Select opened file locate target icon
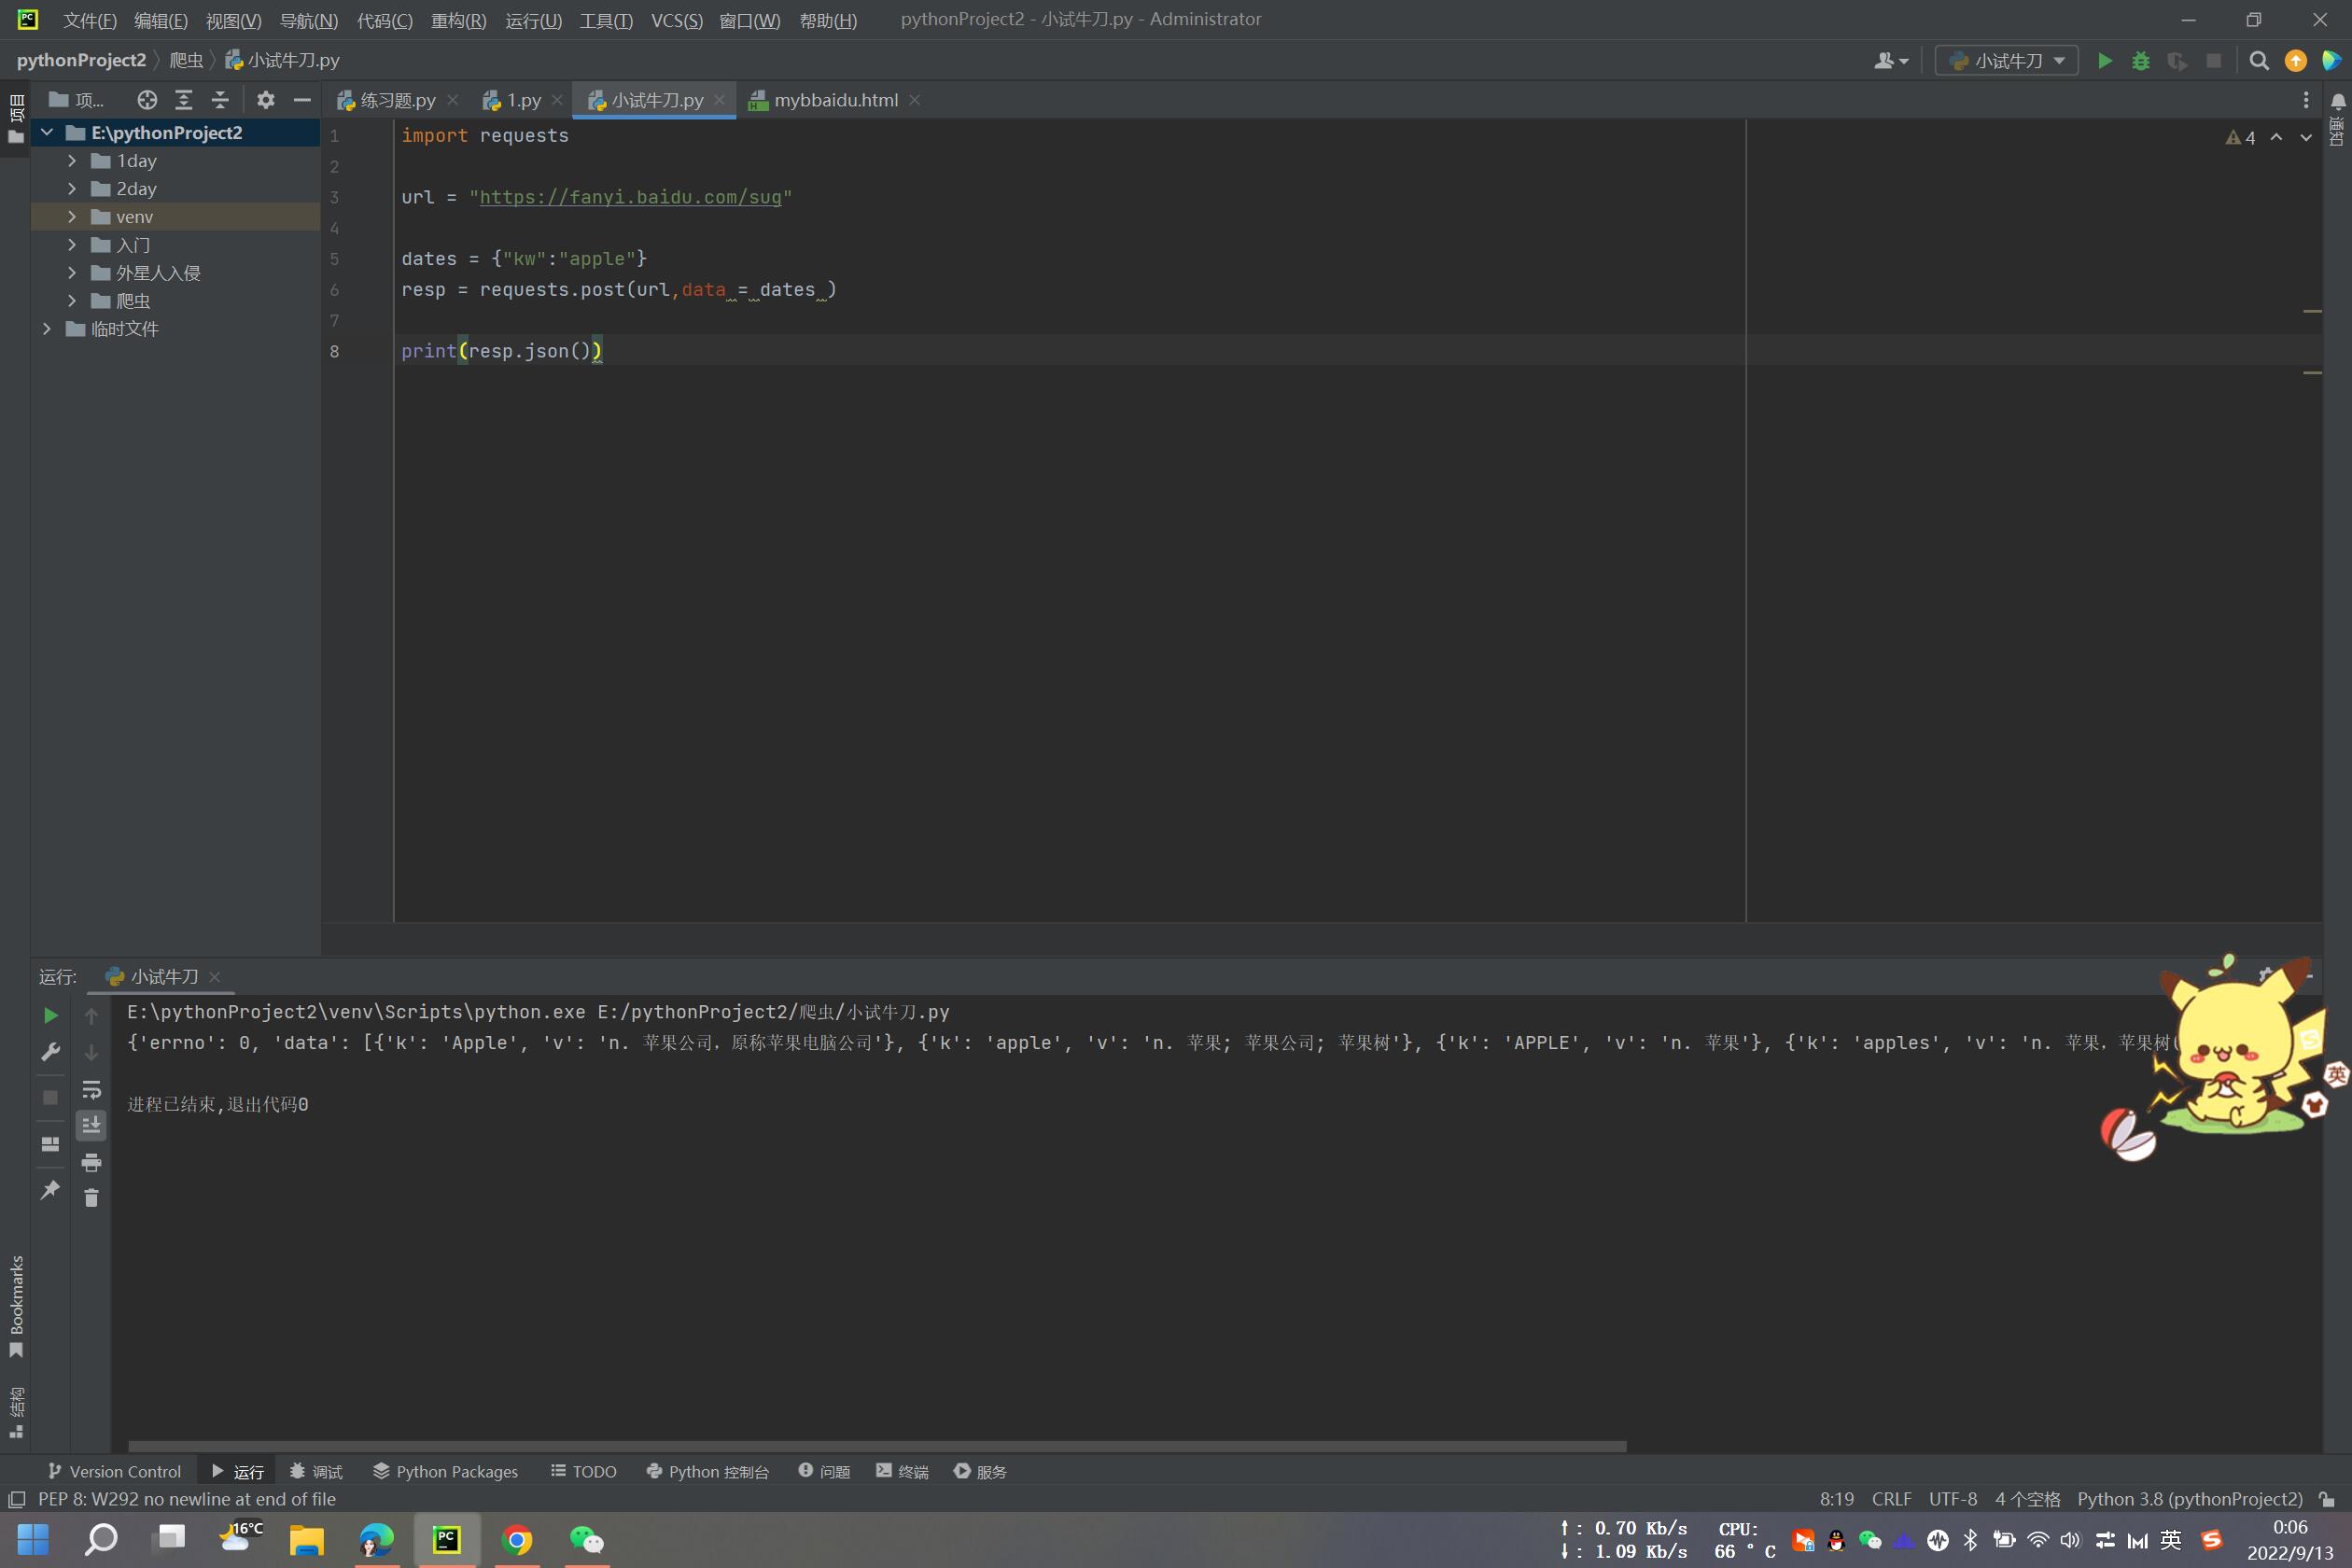Image resolution: width=2352 pixels, height=1568 pixels. 147,100
